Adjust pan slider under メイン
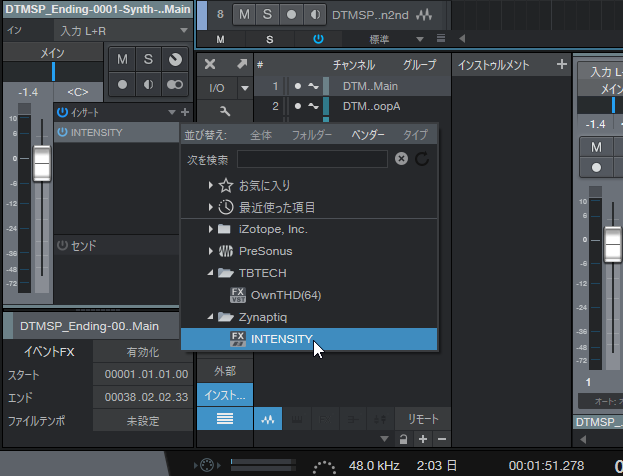Viewport: 623px width, 476px height. pyautogui.click(x=53, y=72)
